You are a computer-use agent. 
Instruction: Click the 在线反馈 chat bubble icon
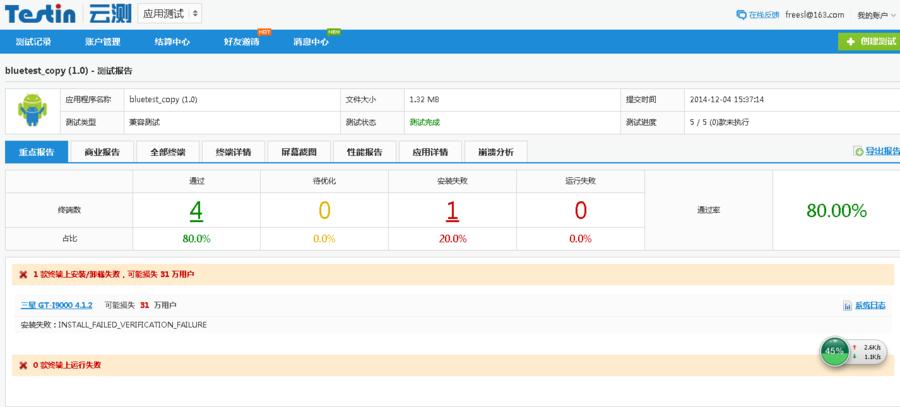pyautogui.click(x=741, y=15)
